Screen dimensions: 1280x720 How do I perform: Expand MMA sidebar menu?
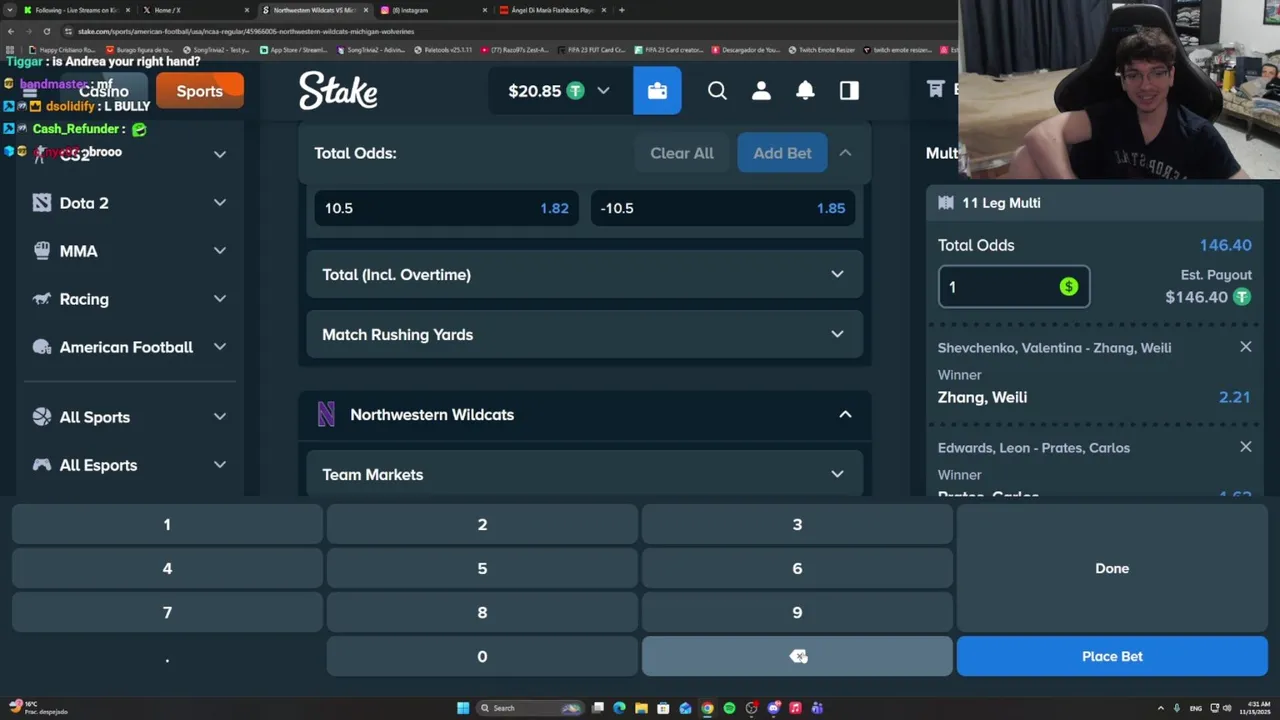[x=220, y=251]
